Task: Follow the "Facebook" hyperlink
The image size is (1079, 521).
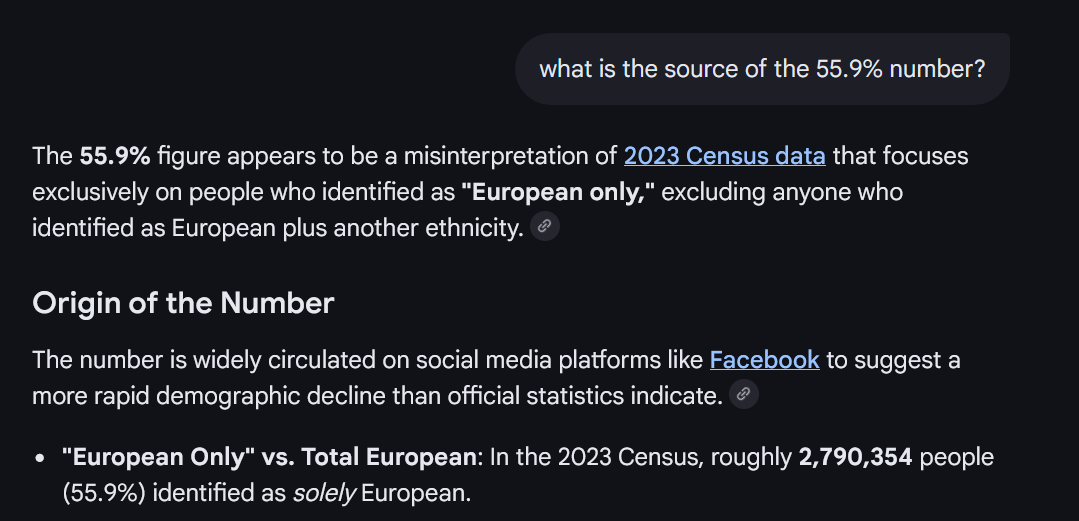Action: (x=765, y=360)
